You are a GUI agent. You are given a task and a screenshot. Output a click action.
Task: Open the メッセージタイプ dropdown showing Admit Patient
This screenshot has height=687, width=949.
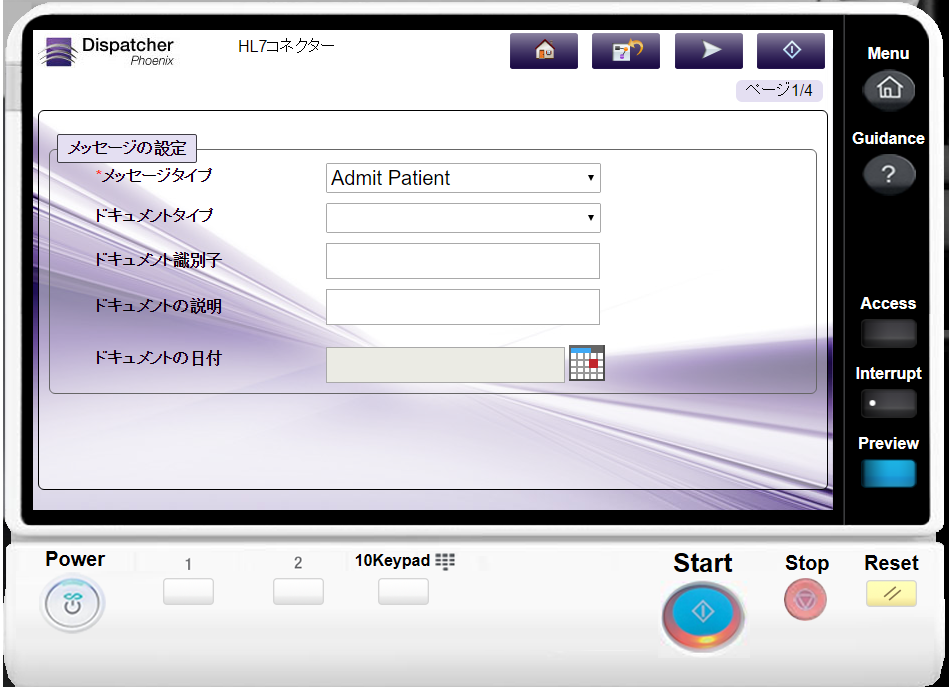[x=463, y=179]
